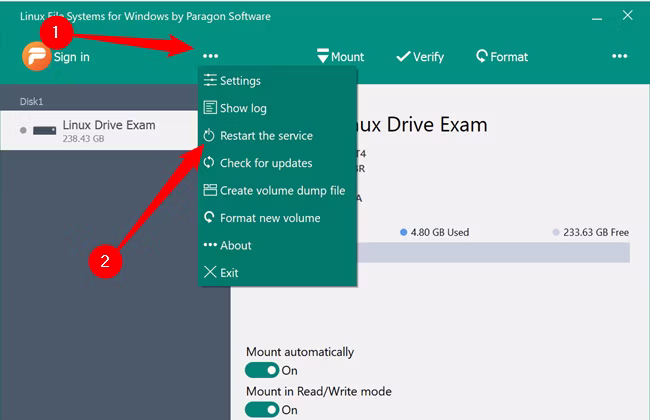Click the Show log document icon
The width and height of the screenshot is (650, 420).
point(210,107)
